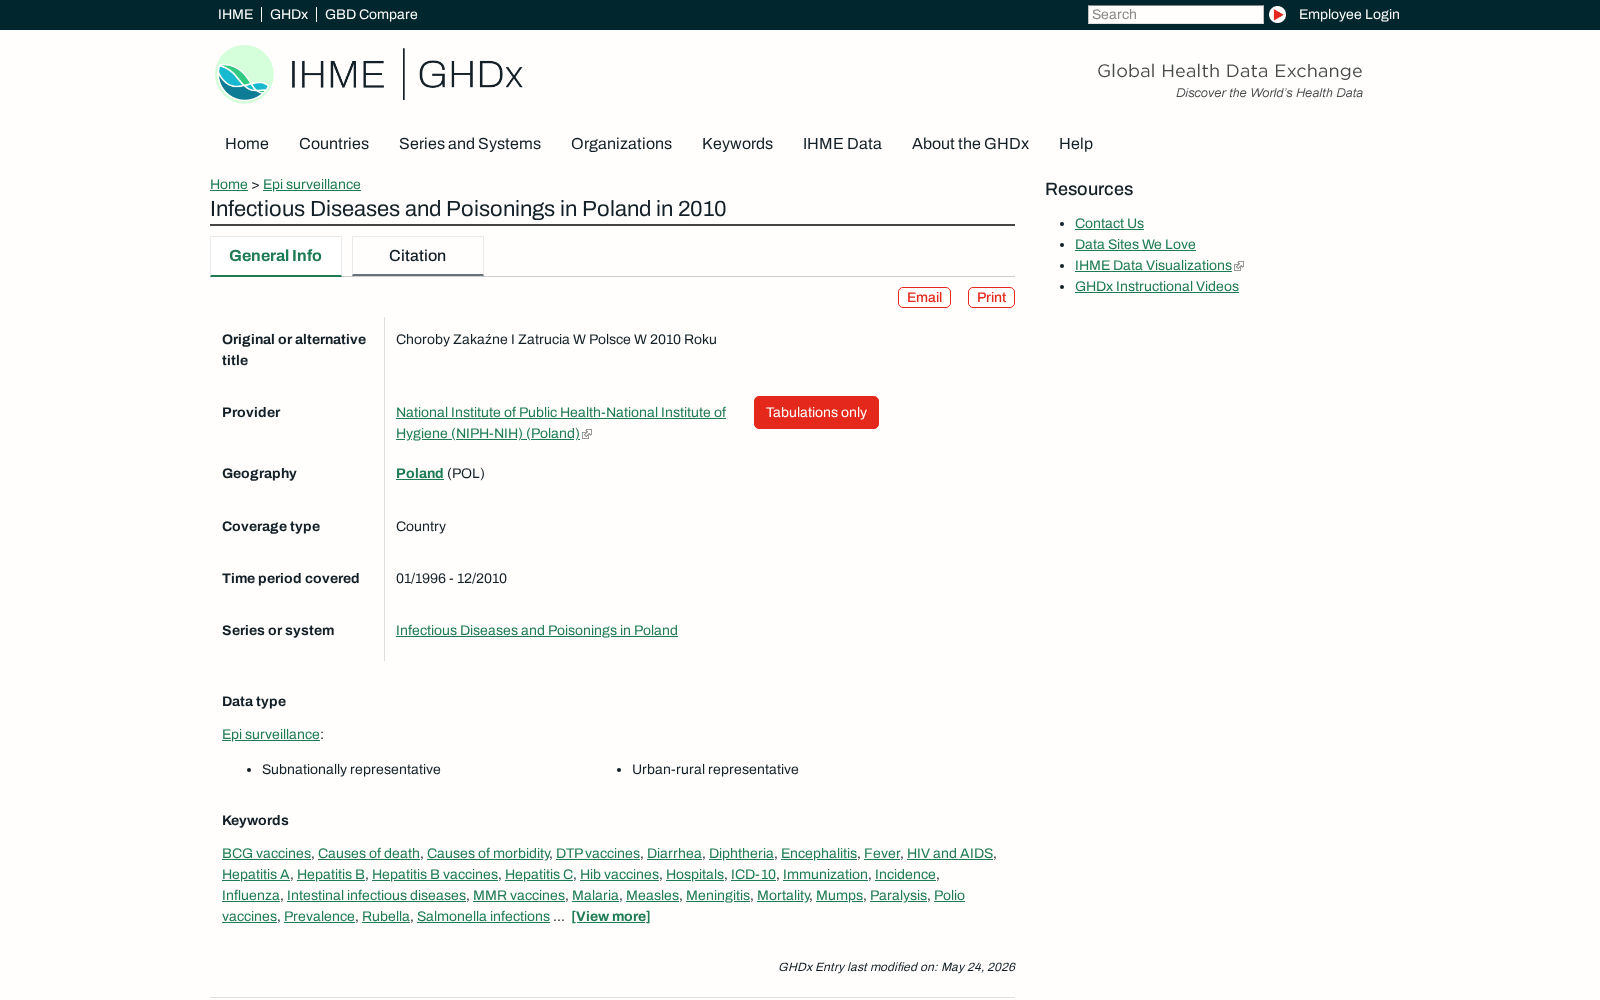The width and height of the screenshot is (1600, 1000).
Task: Click the Epi surveillance breadcrumb link
Action: point(312,184)
